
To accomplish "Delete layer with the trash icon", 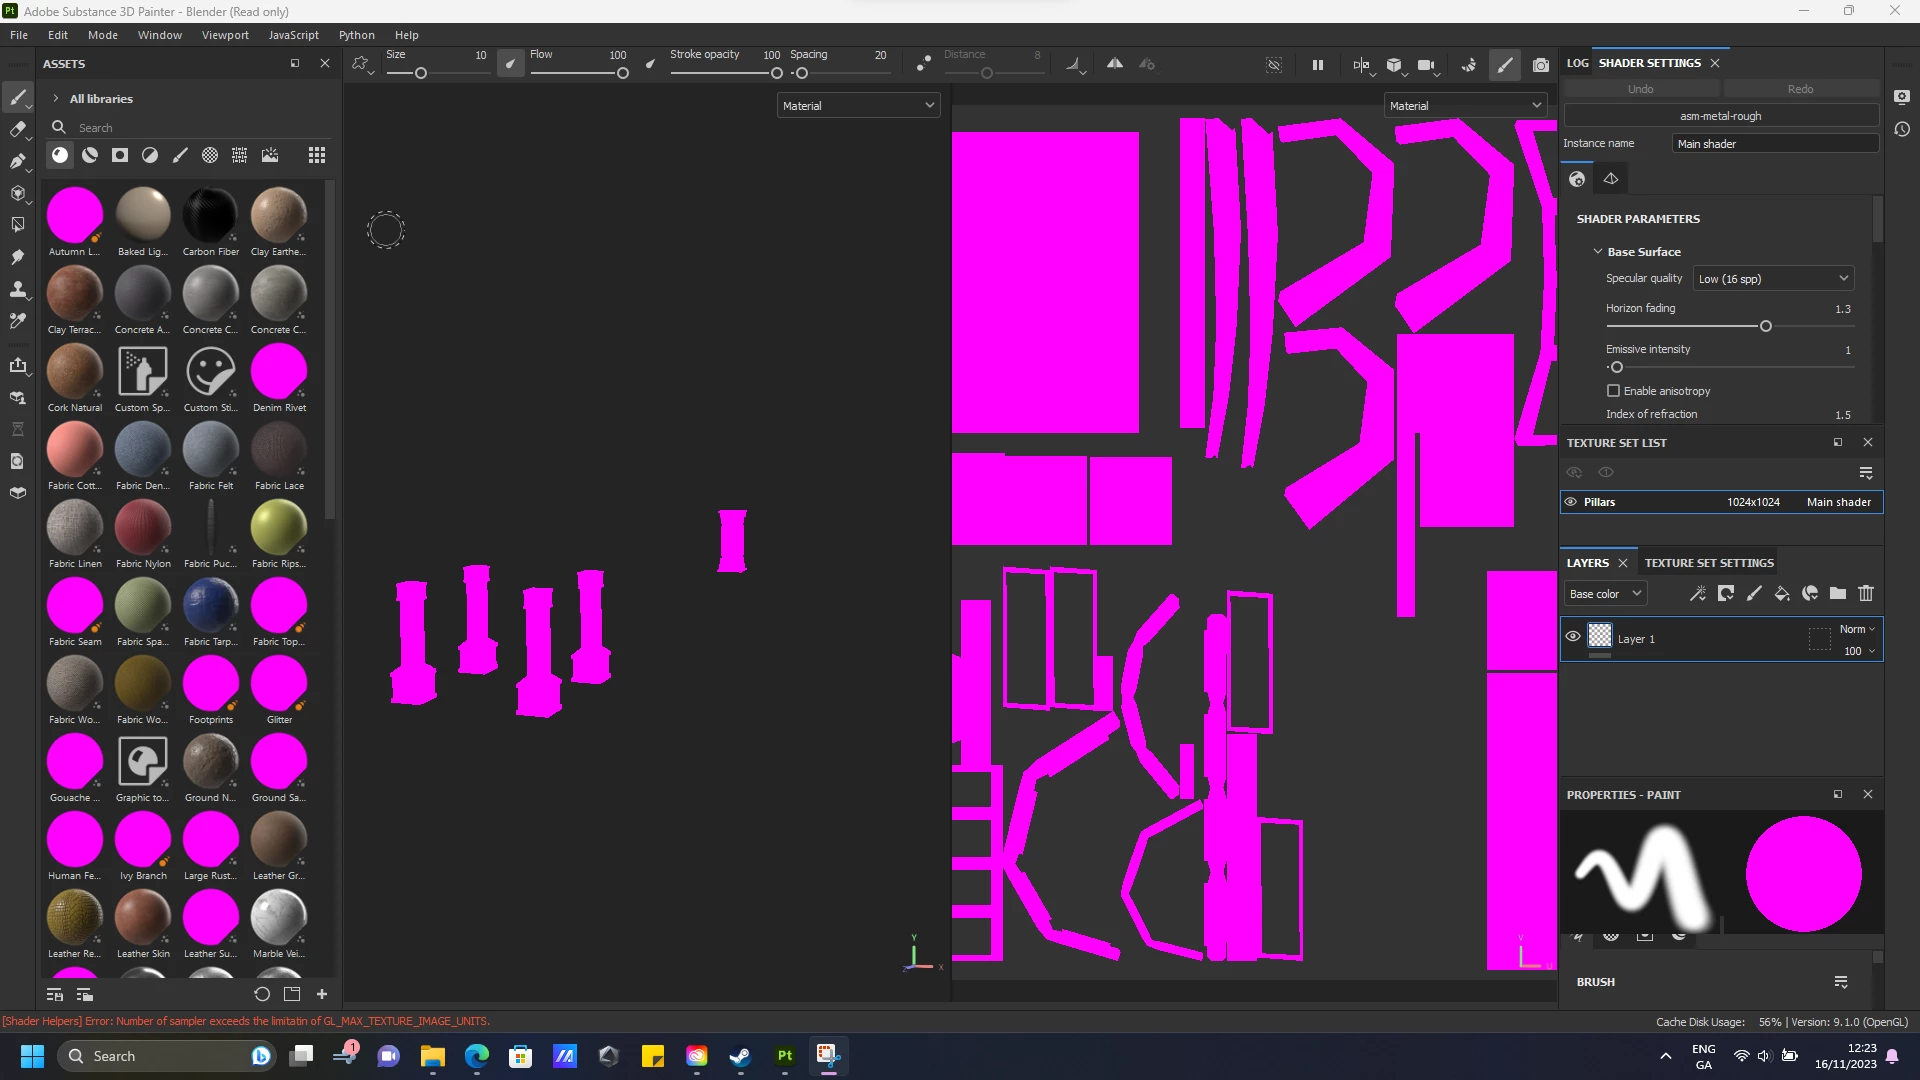I will (1866, 594).
